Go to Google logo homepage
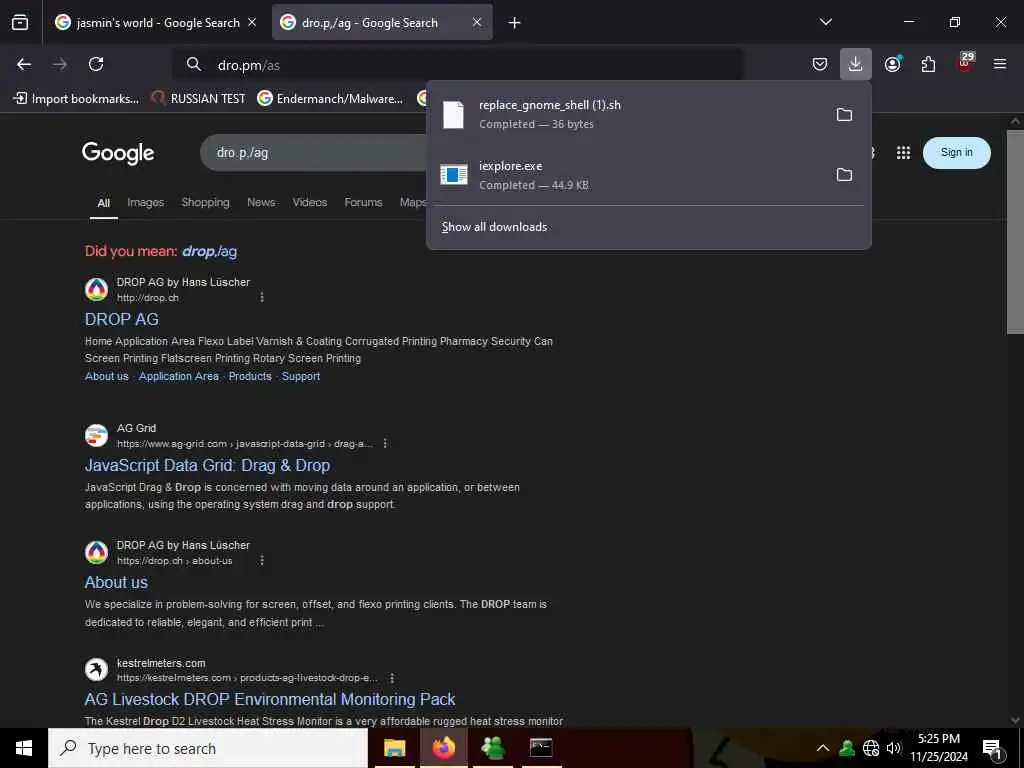The height and width of the screenshot is (768, 1024). pyautogui.click(x=118, y=153)
